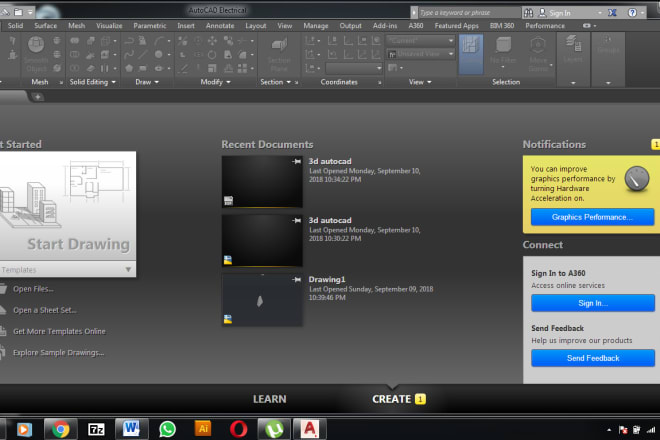Click the Section Plane tool icon
Viewport: 660px width, 440px height.
coord(279,45)
